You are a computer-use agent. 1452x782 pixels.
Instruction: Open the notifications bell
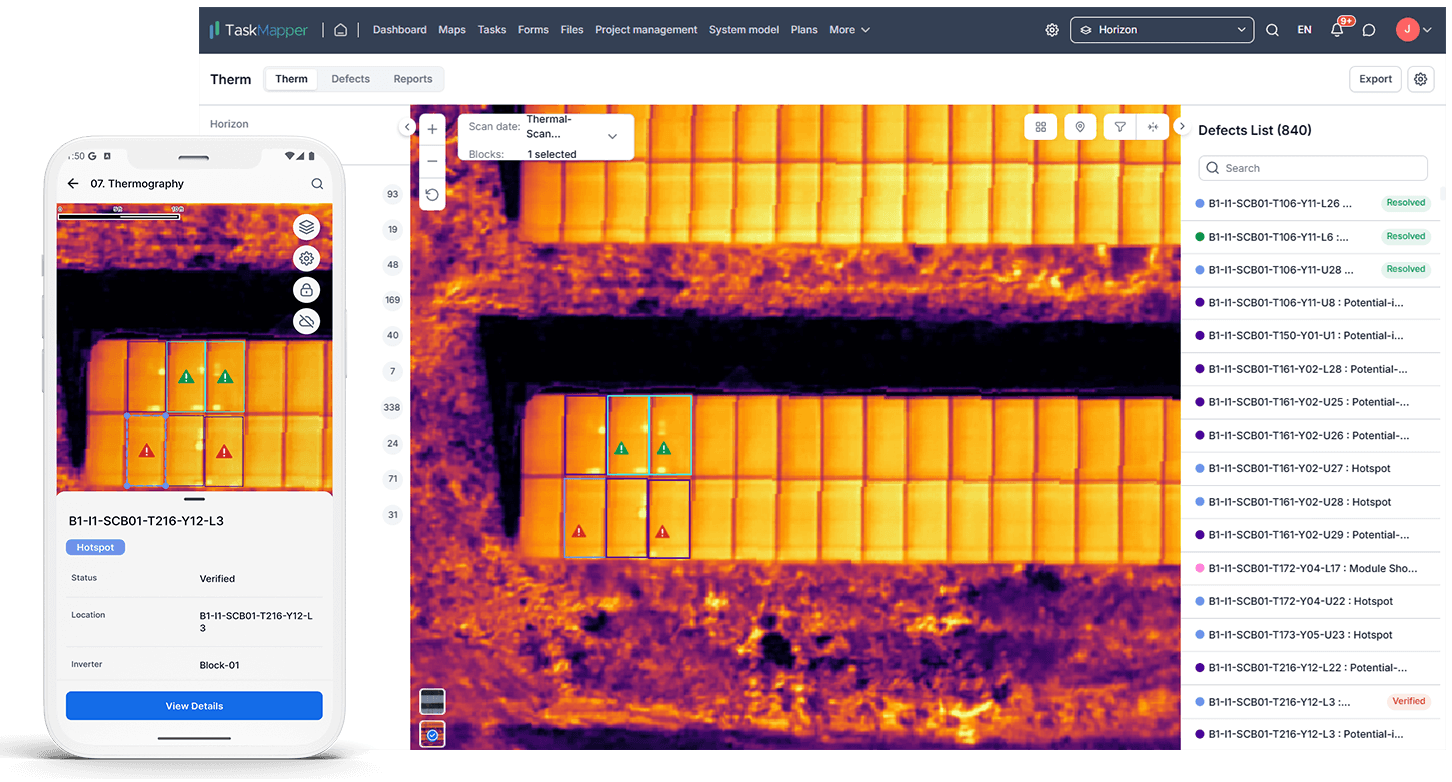tap(1337, 30)
